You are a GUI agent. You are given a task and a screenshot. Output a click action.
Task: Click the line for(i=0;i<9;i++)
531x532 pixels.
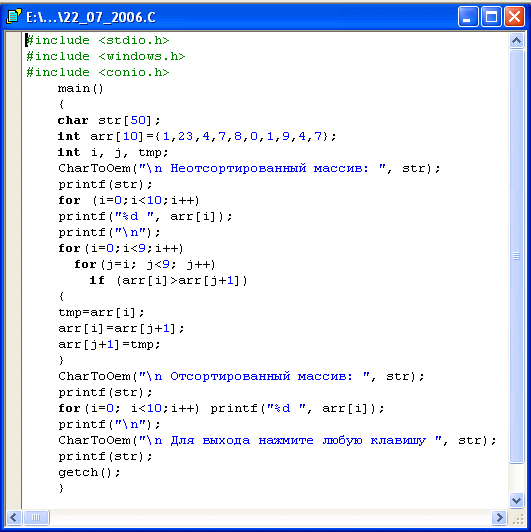point(121,248)
